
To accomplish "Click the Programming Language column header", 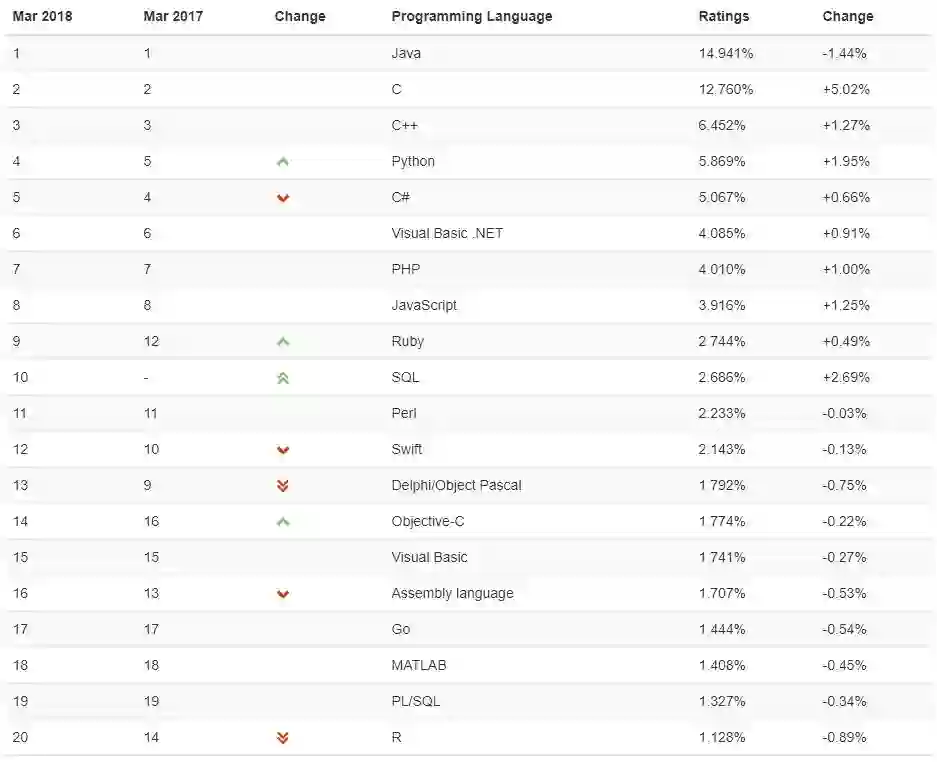I will point(471,16).
